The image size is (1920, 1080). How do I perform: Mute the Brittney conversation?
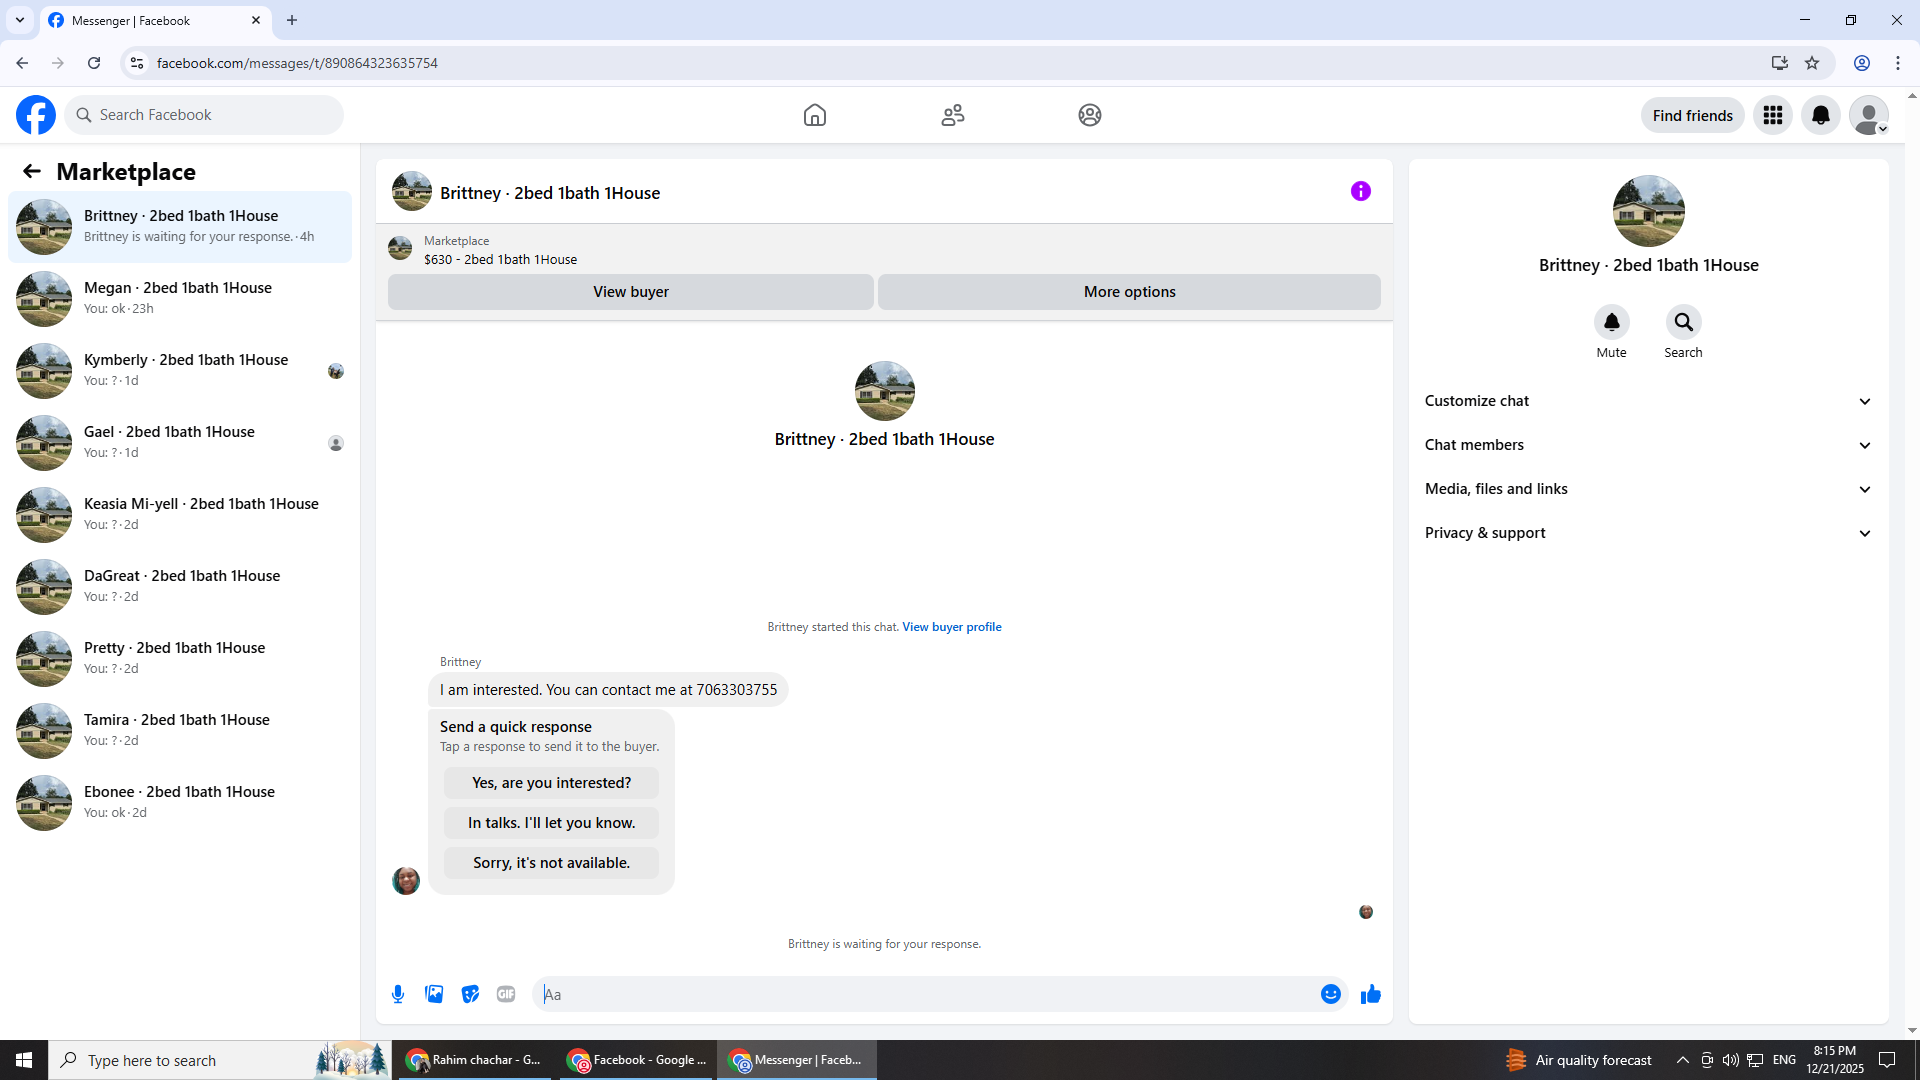tap(1611, 323)
